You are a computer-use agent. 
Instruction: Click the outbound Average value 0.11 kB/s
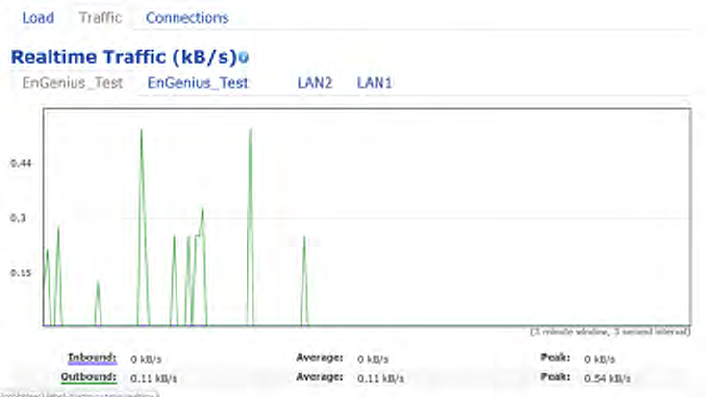coord(380,379)
